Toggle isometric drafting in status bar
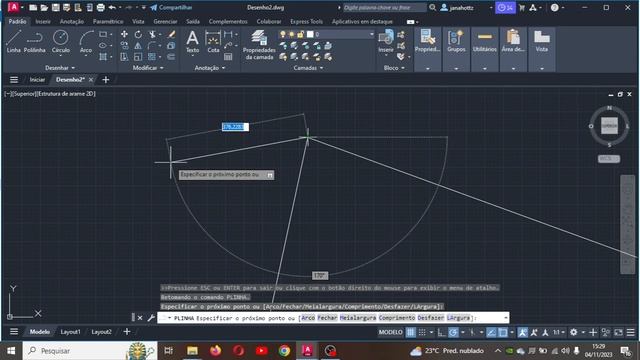640x360 pixels. [472, 332]
